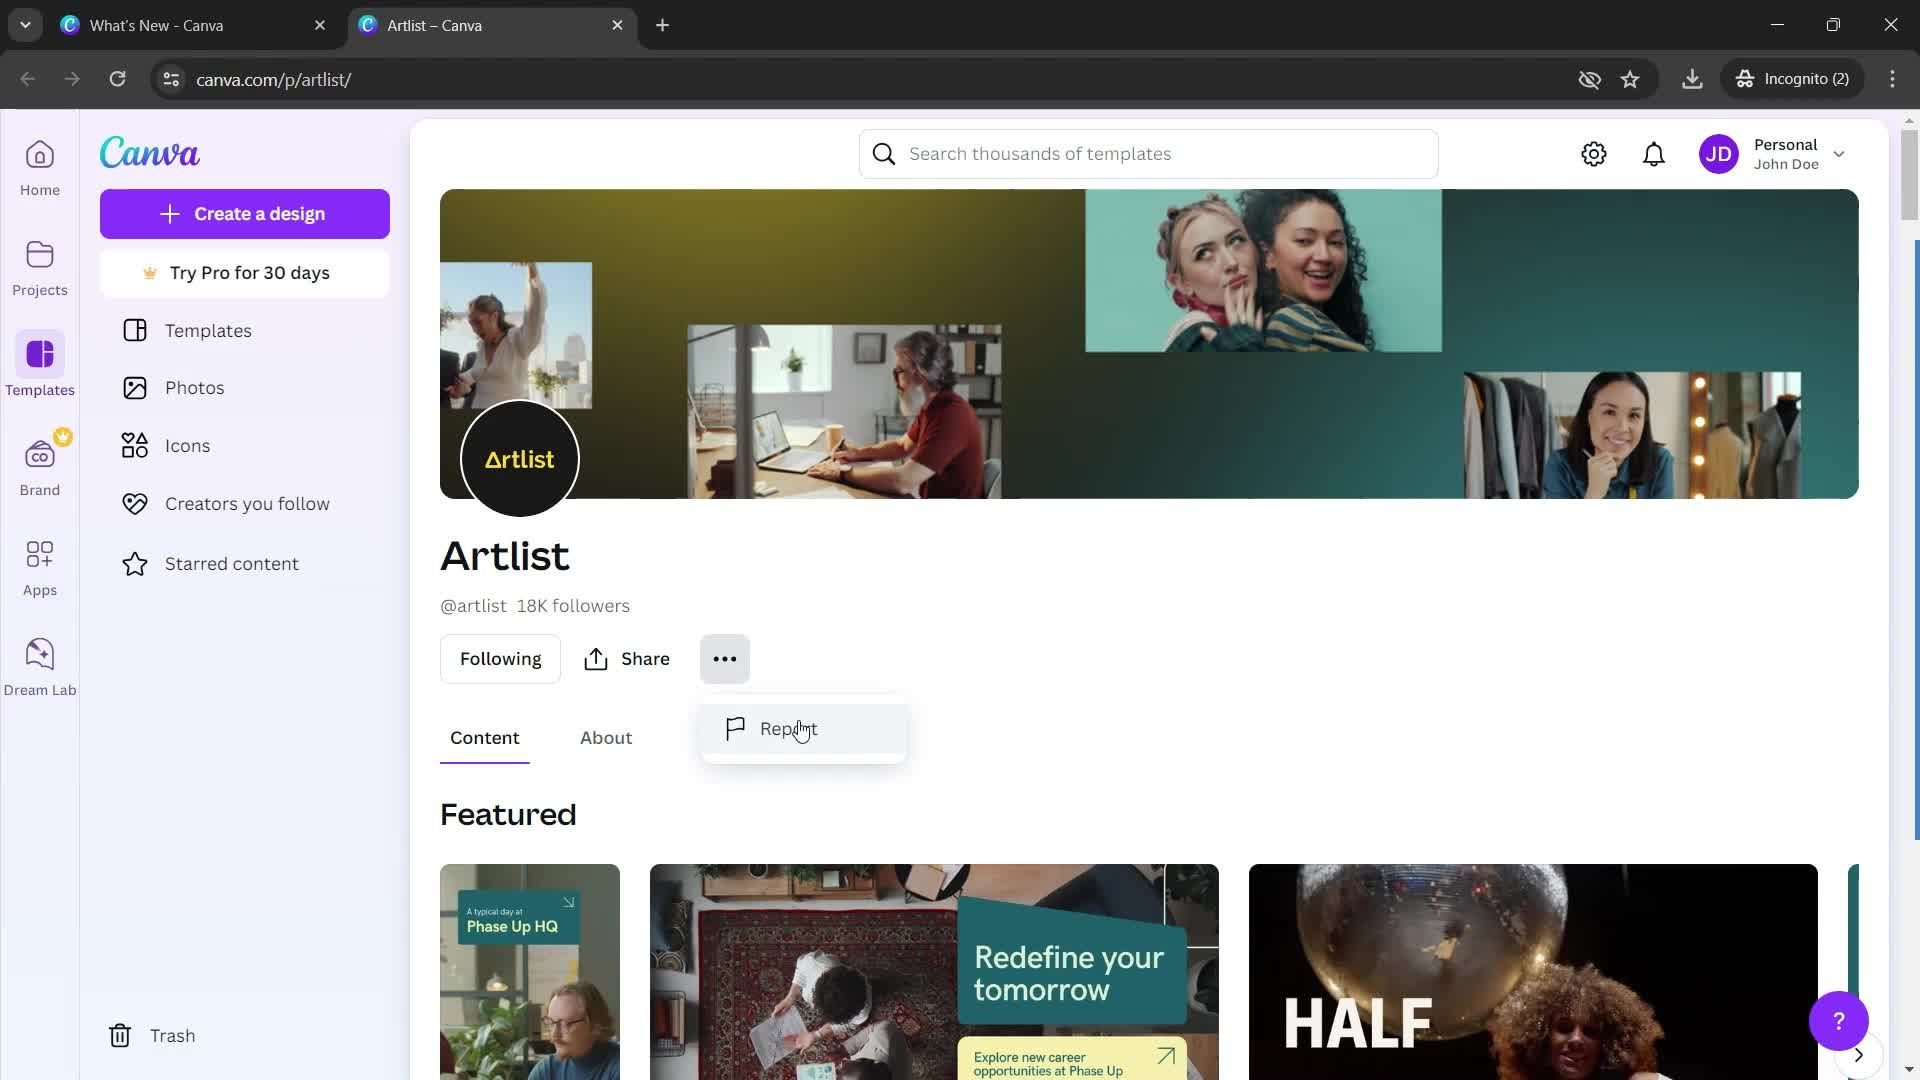Open the help question mark button
The height and width of the screenshot is (1080, 1920).
tap(1838, 1021)
